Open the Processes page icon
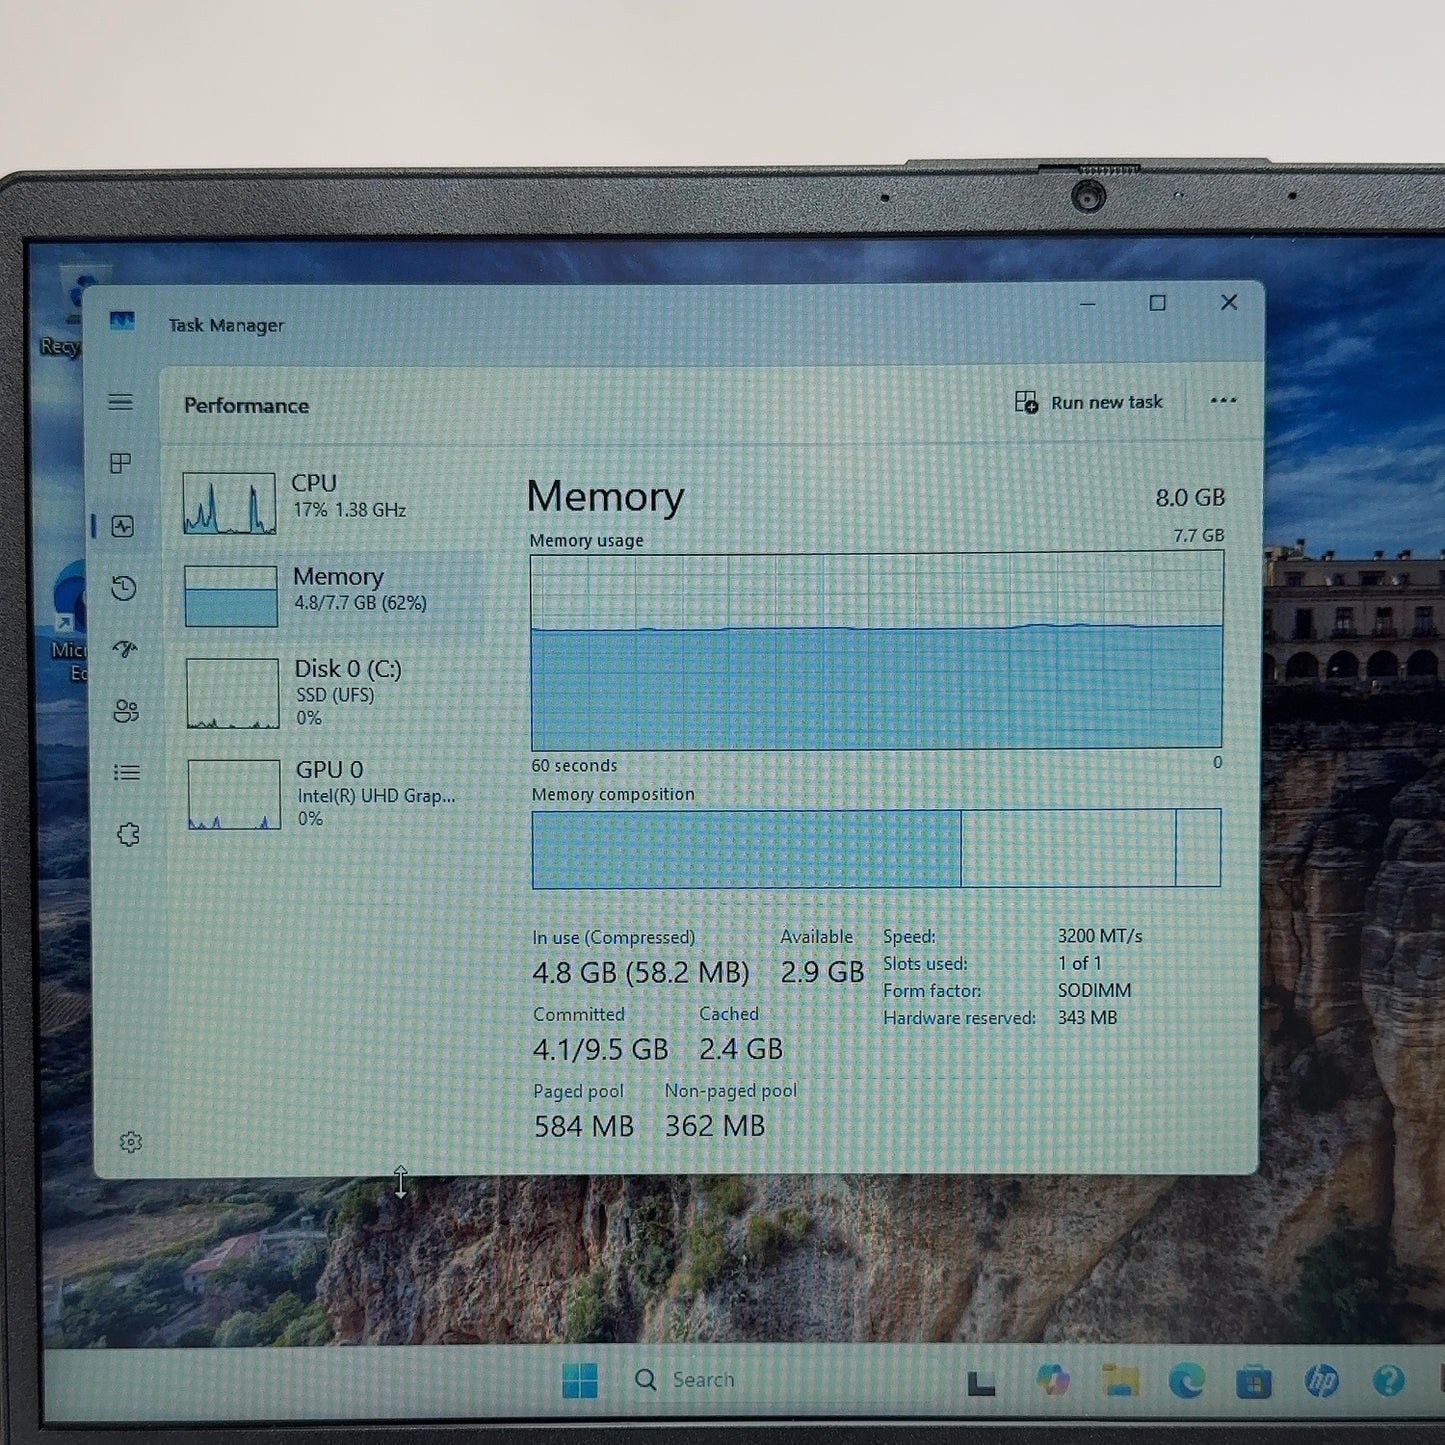Image resolution: width=1445 pixels, height=1445 pixels. click(121, 463)
